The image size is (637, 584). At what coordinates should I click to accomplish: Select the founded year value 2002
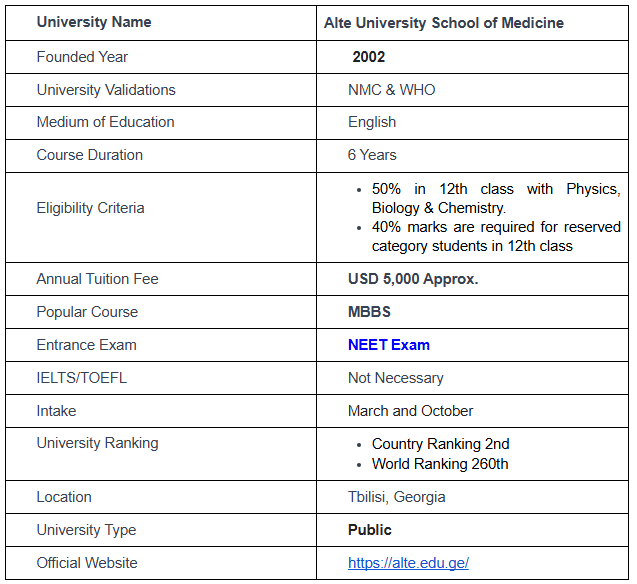click(368, 57)
